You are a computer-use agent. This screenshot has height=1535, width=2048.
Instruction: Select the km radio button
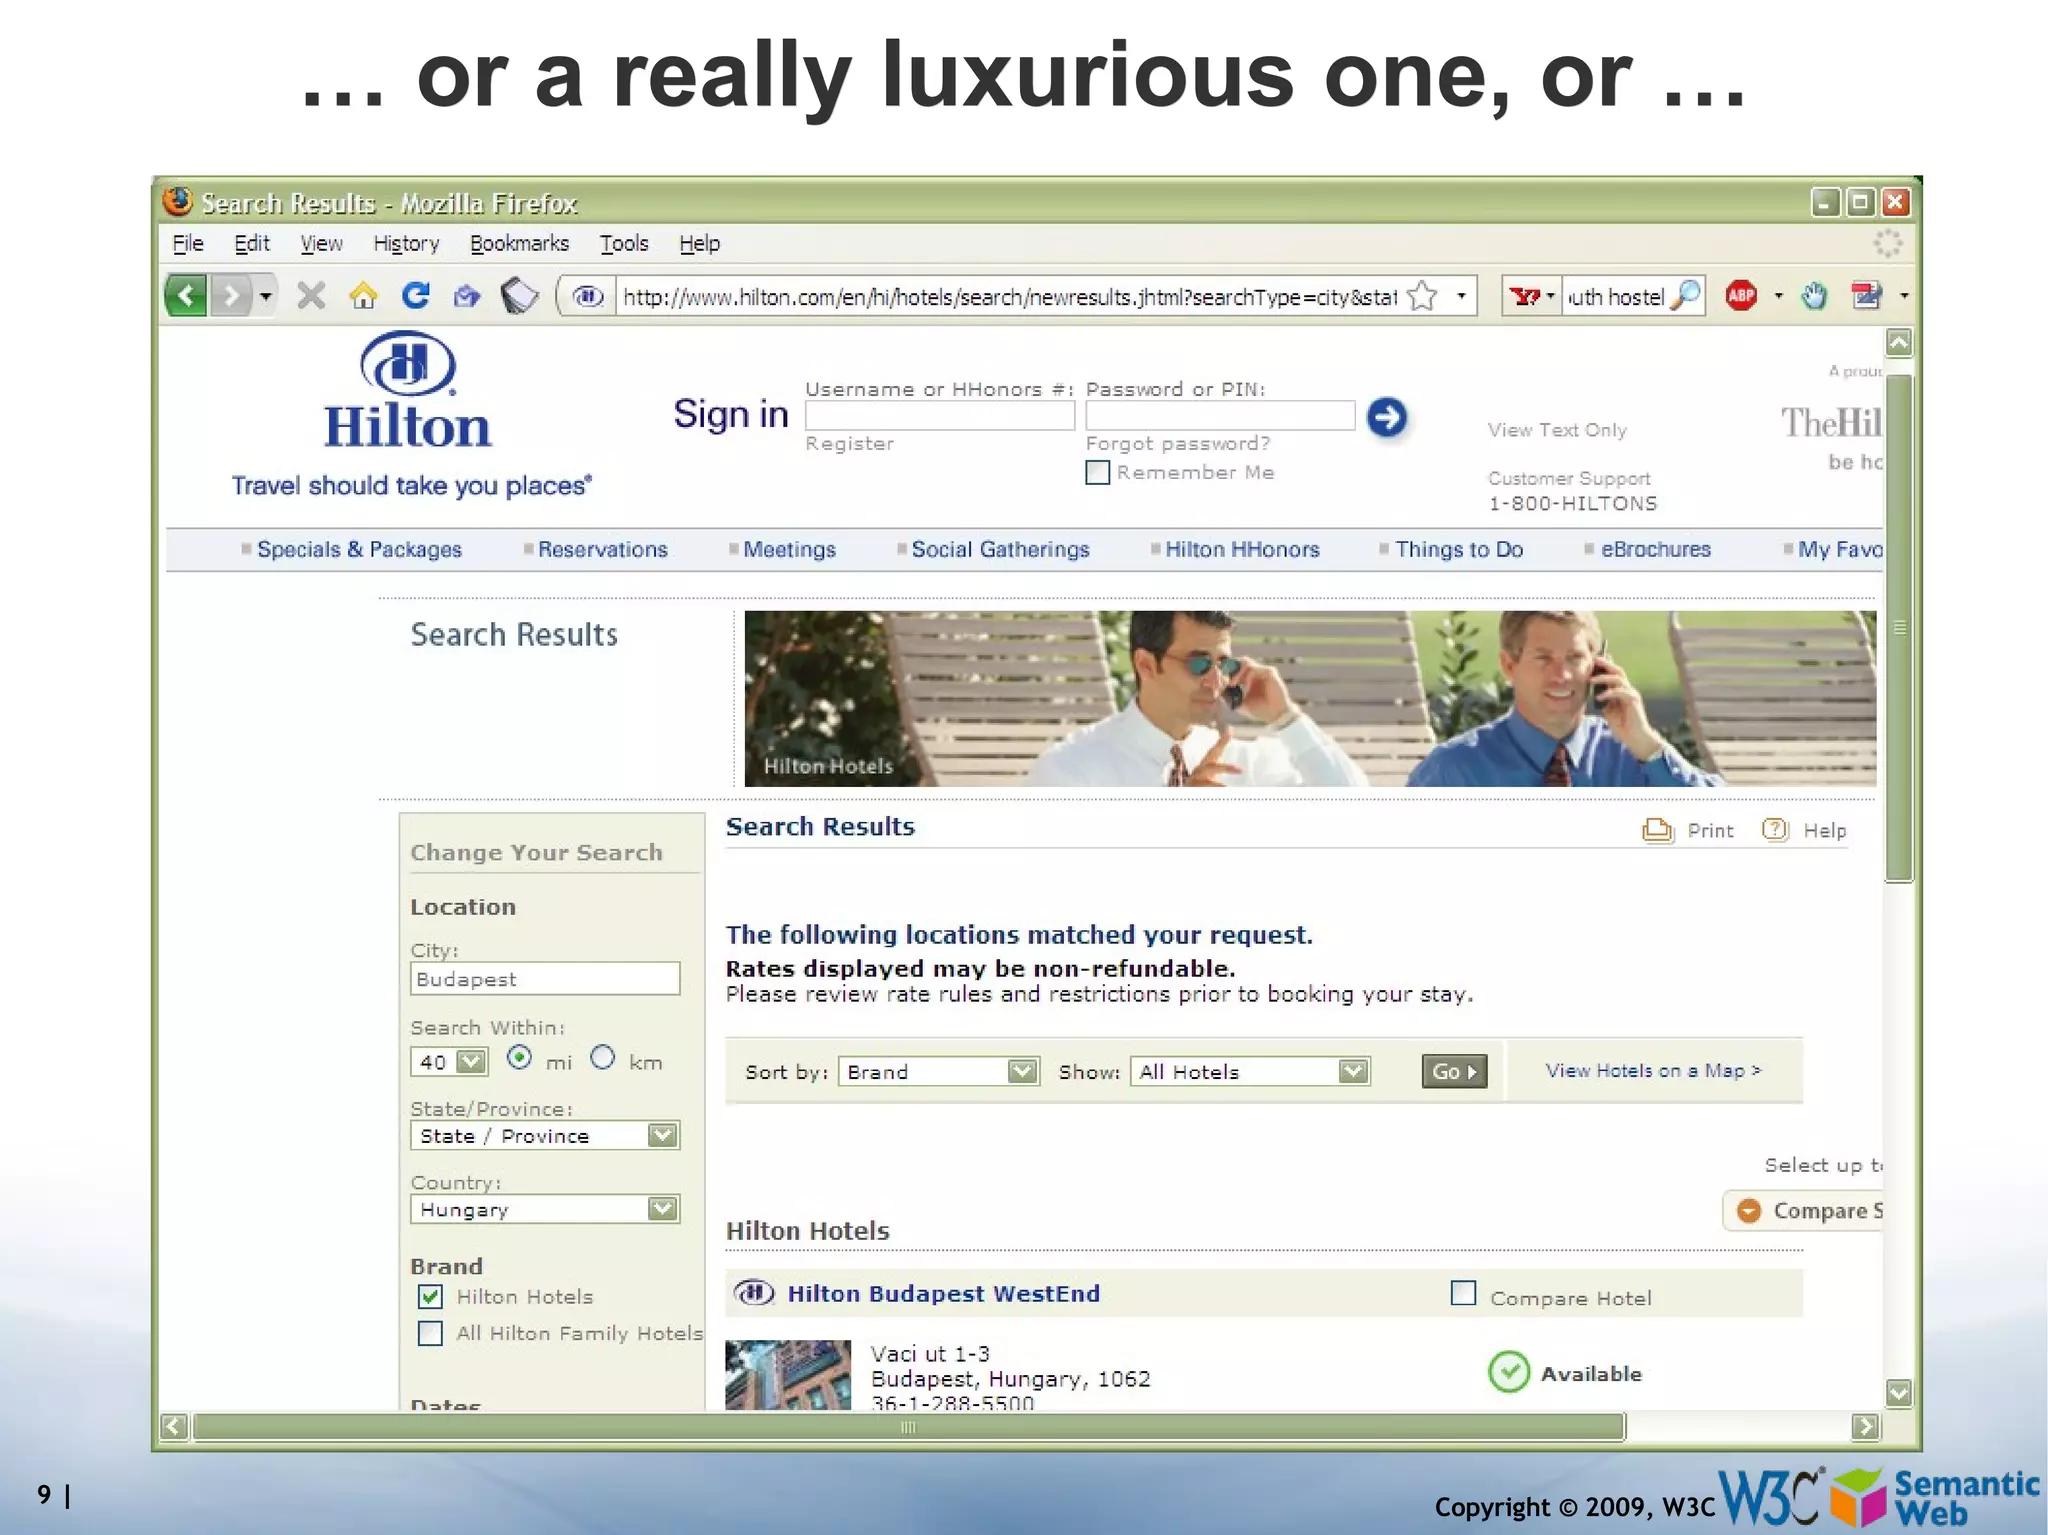pyautogui.click(x=602, y=1057)
